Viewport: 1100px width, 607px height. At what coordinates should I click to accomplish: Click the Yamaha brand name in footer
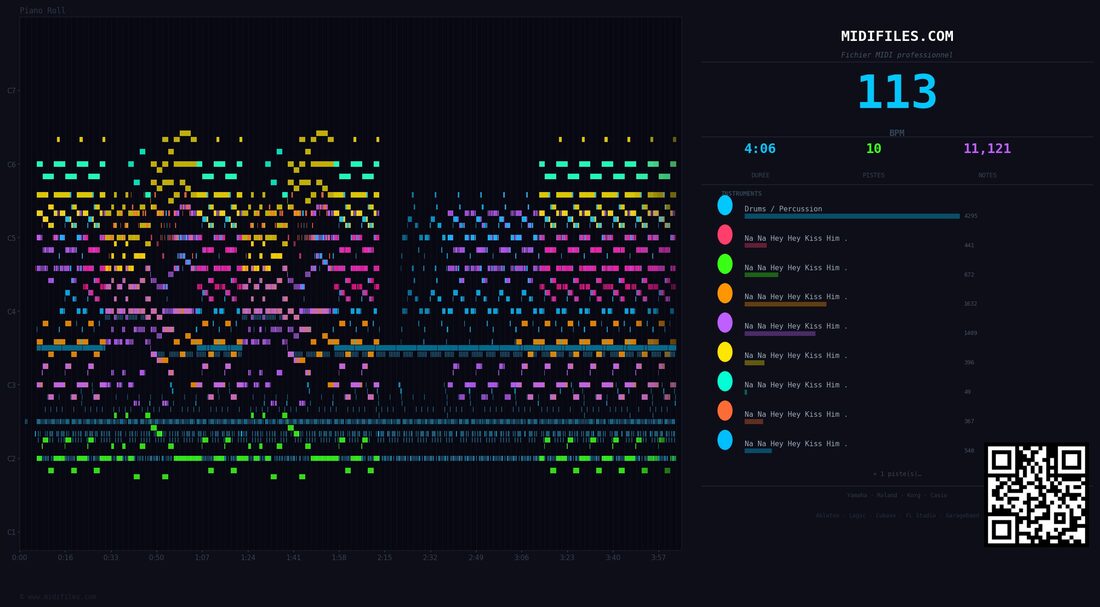(857, 495)
